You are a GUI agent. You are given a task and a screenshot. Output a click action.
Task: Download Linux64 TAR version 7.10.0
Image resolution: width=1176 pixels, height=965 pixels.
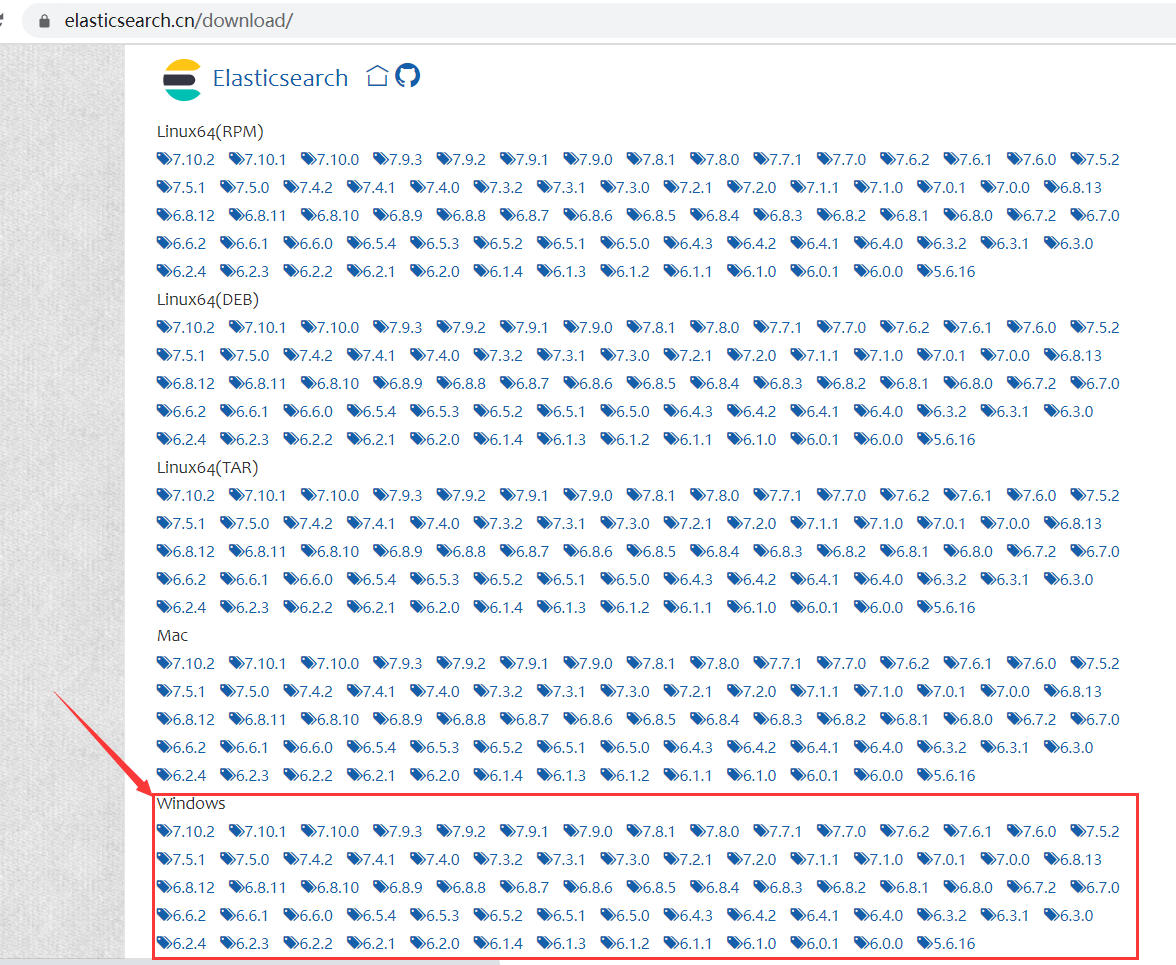pyautogui.click(x=329, y=496)
